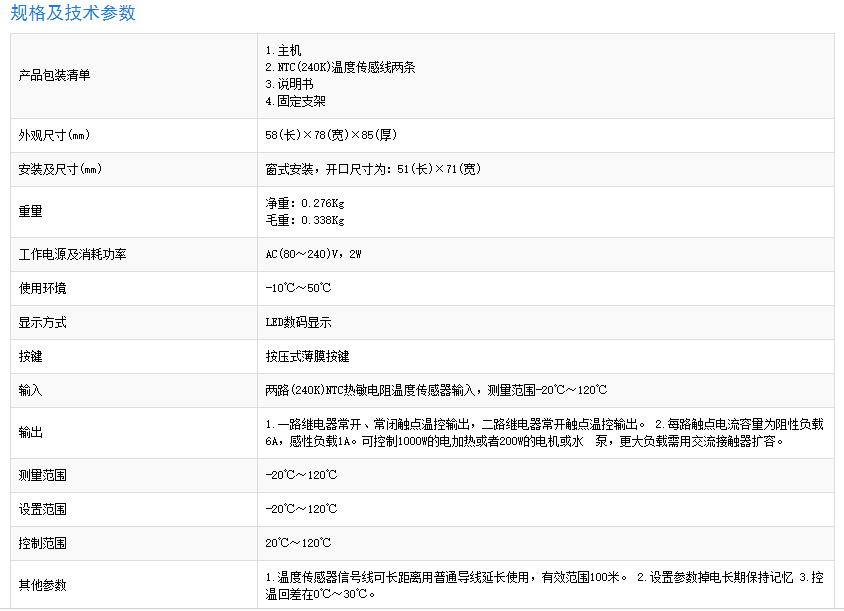844x611 pixels.
Task: Click the 窗式安装 opening size text
Action: coord(373,169)
